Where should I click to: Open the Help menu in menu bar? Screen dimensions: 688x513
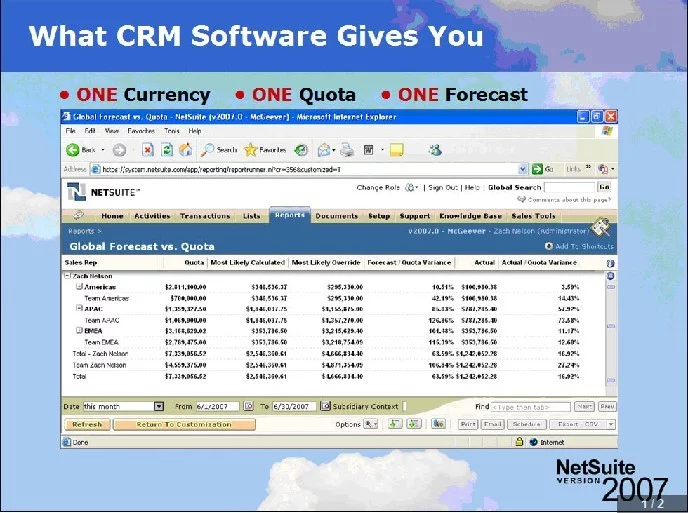coord(195,131)
